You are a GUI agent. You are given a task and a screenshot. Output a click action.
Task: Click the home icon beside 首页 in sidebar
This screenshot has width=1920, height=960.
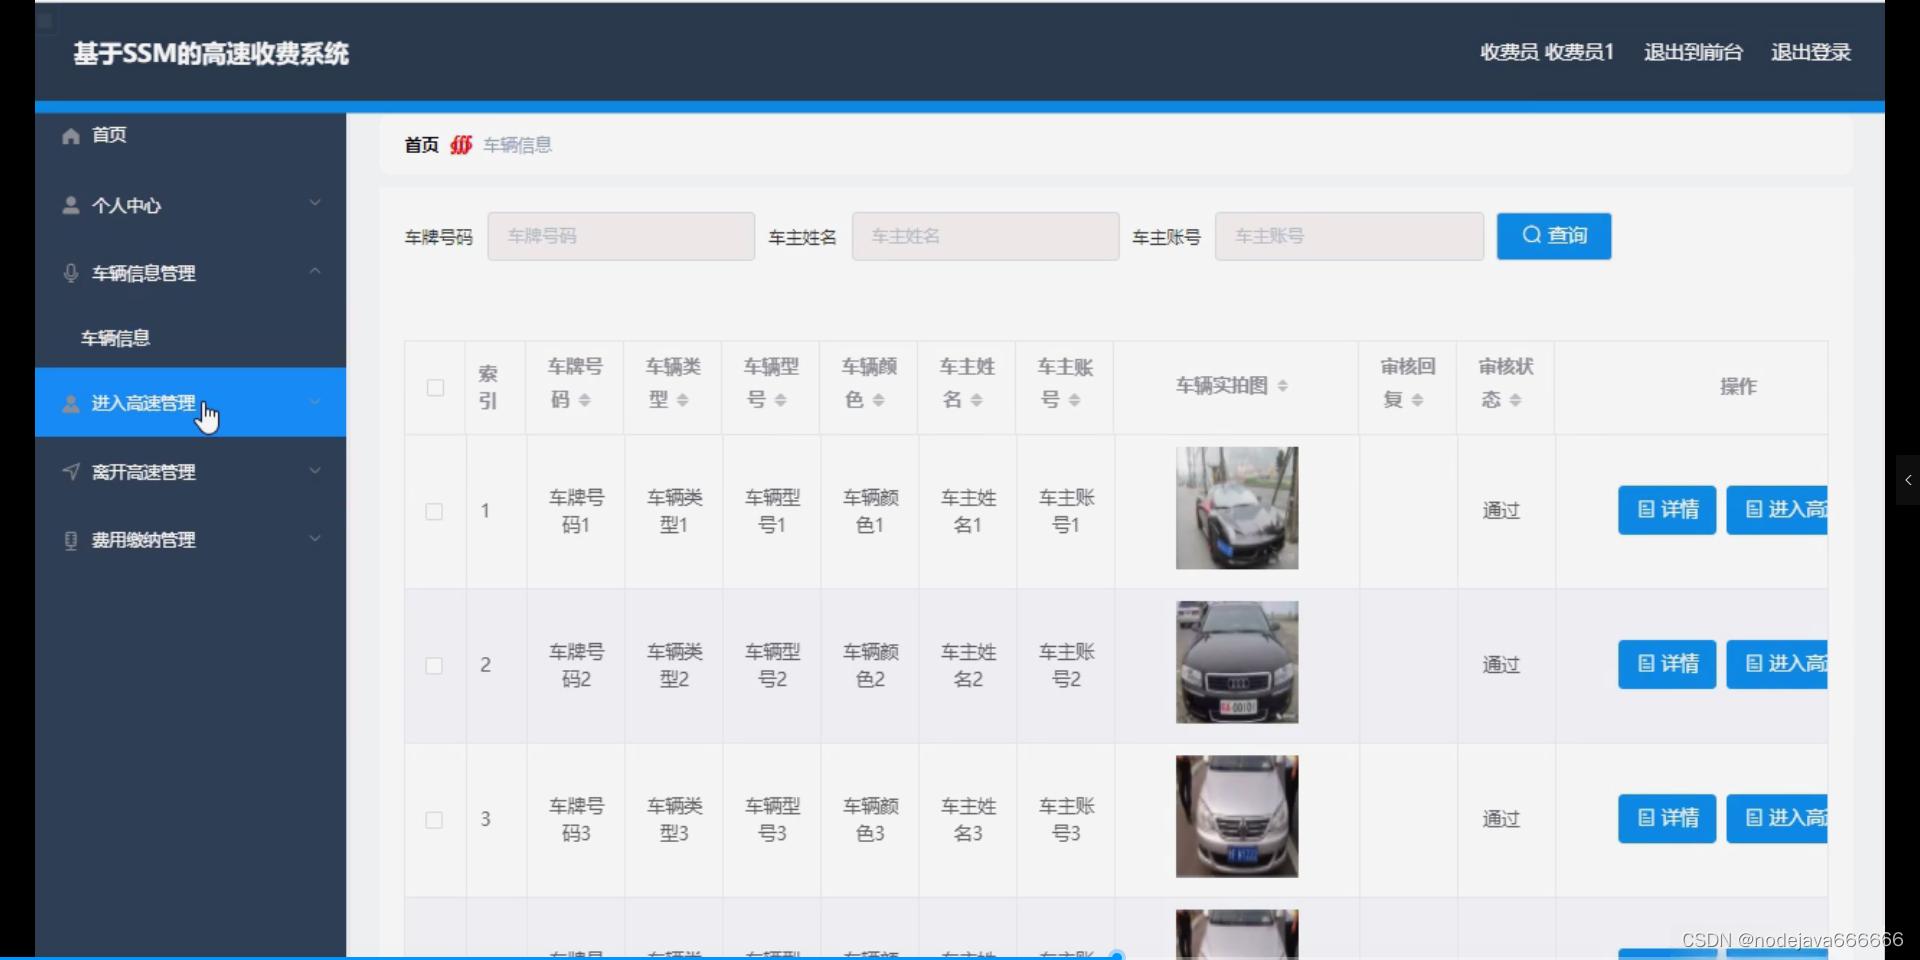[x=71, y=136]
